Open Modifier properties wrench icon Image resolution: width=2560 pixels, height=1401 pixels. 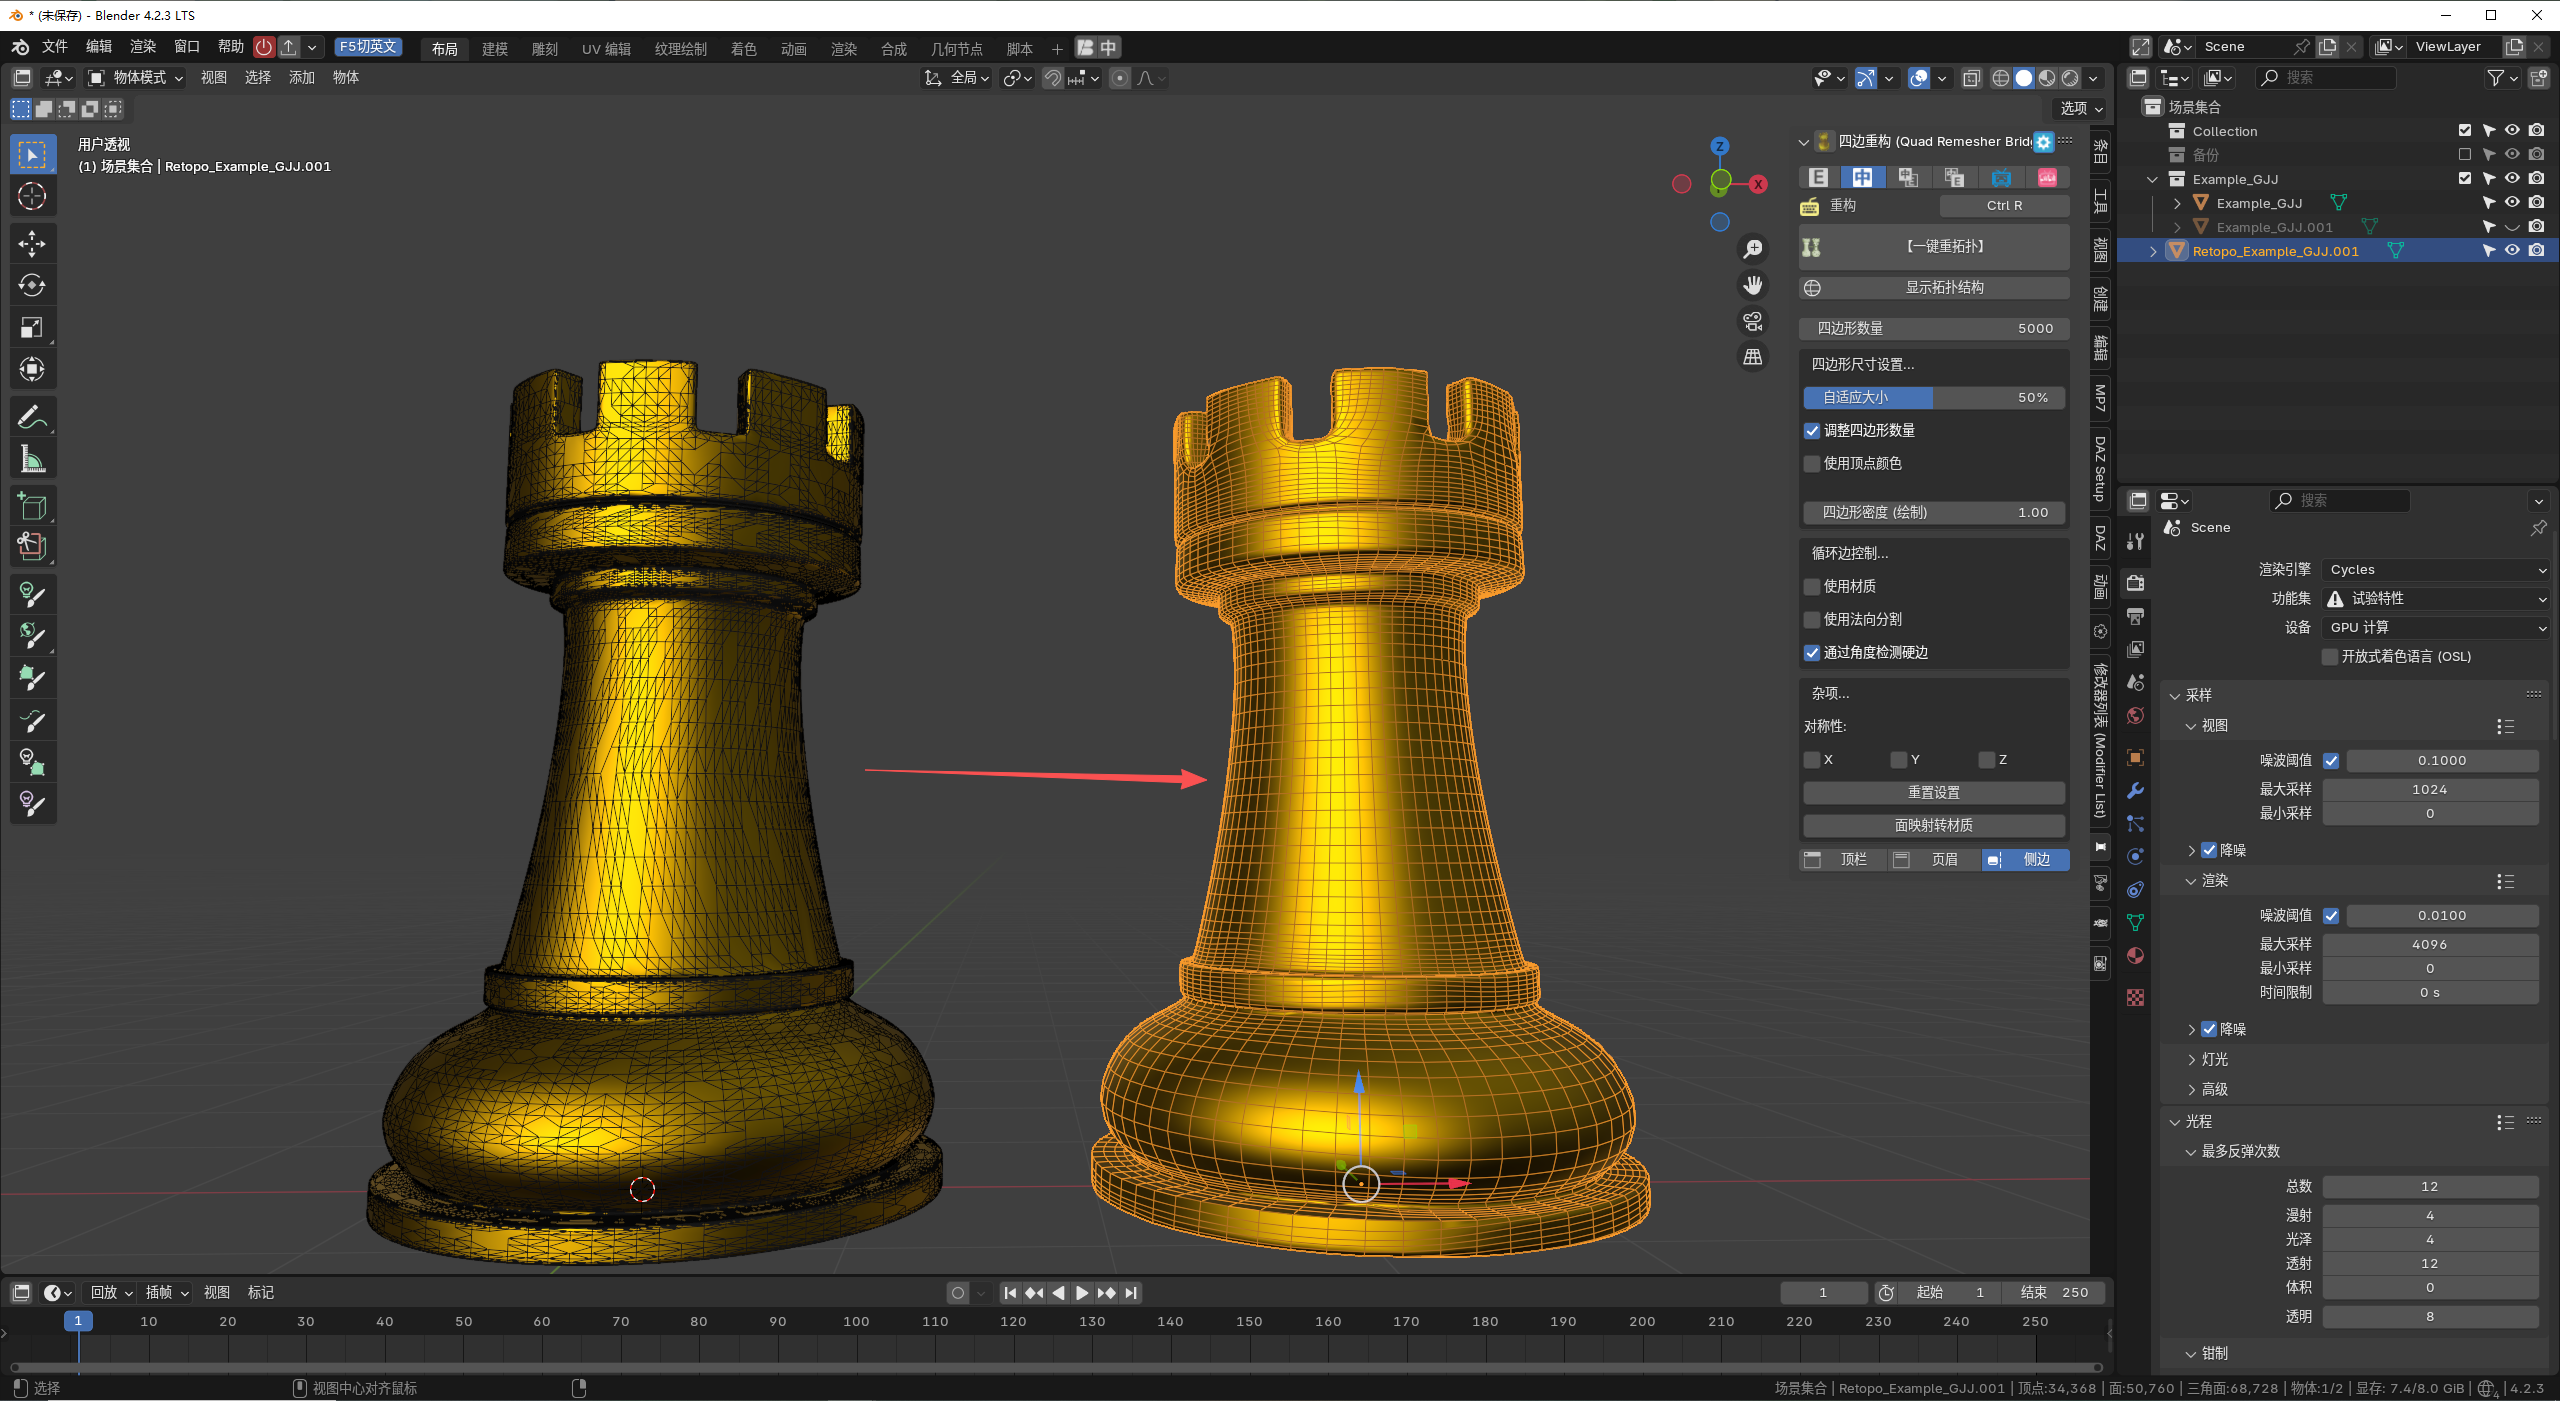click(2136, 791)
